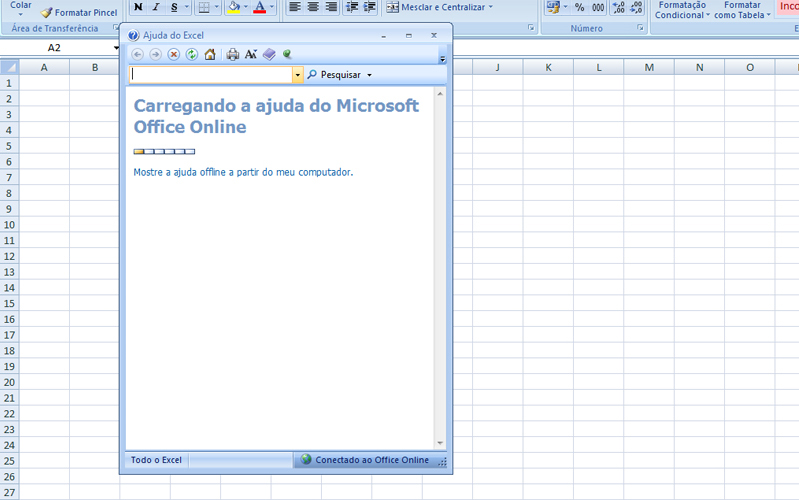The width and height of the screenshot is (799, 500).
Task: Open Pesquisar scope dropdown arrow
Action: pyautogui.click(x=369, y=75)
